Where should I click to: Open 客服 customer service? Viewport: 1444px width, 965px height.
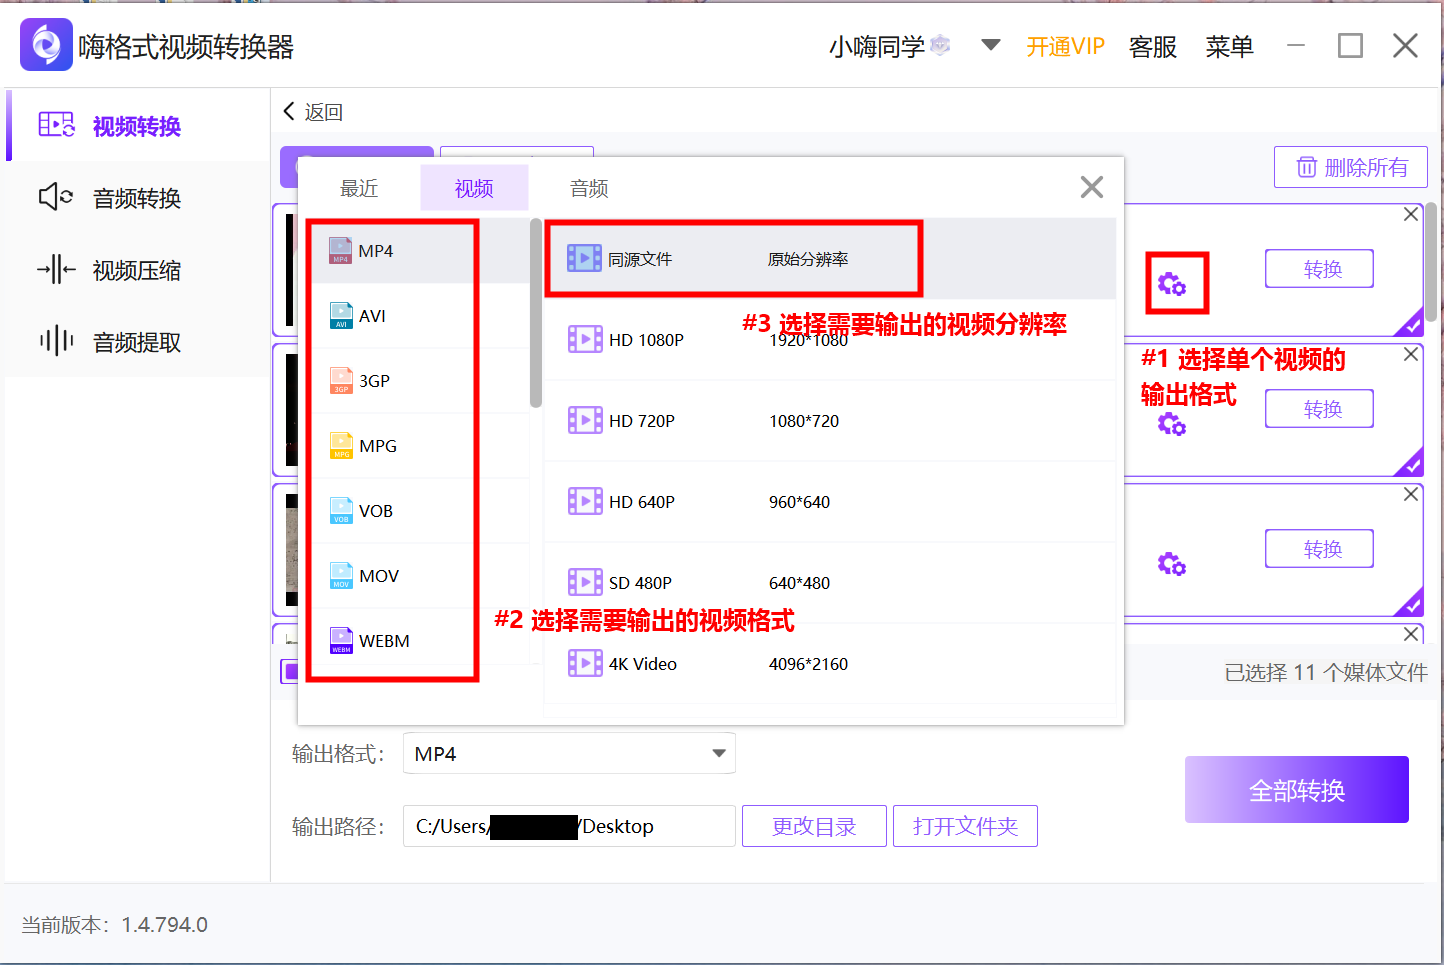pyautogui.click(x=1153, y=47)
